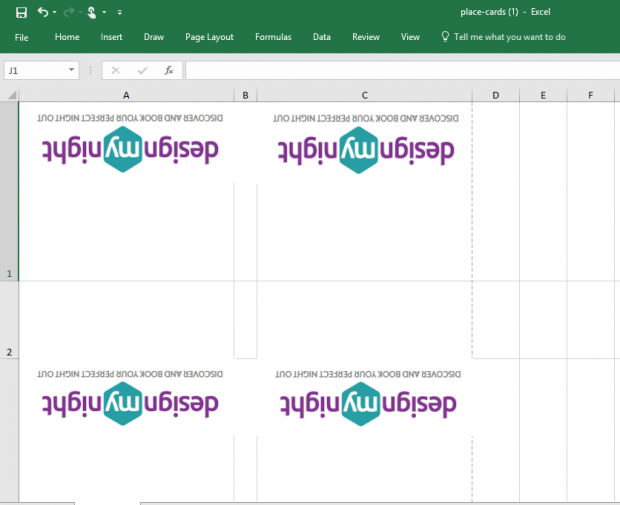Switch to the Draw ribbon tab
This screenshot has height=505, width=620.
click(x=154, y=37)
